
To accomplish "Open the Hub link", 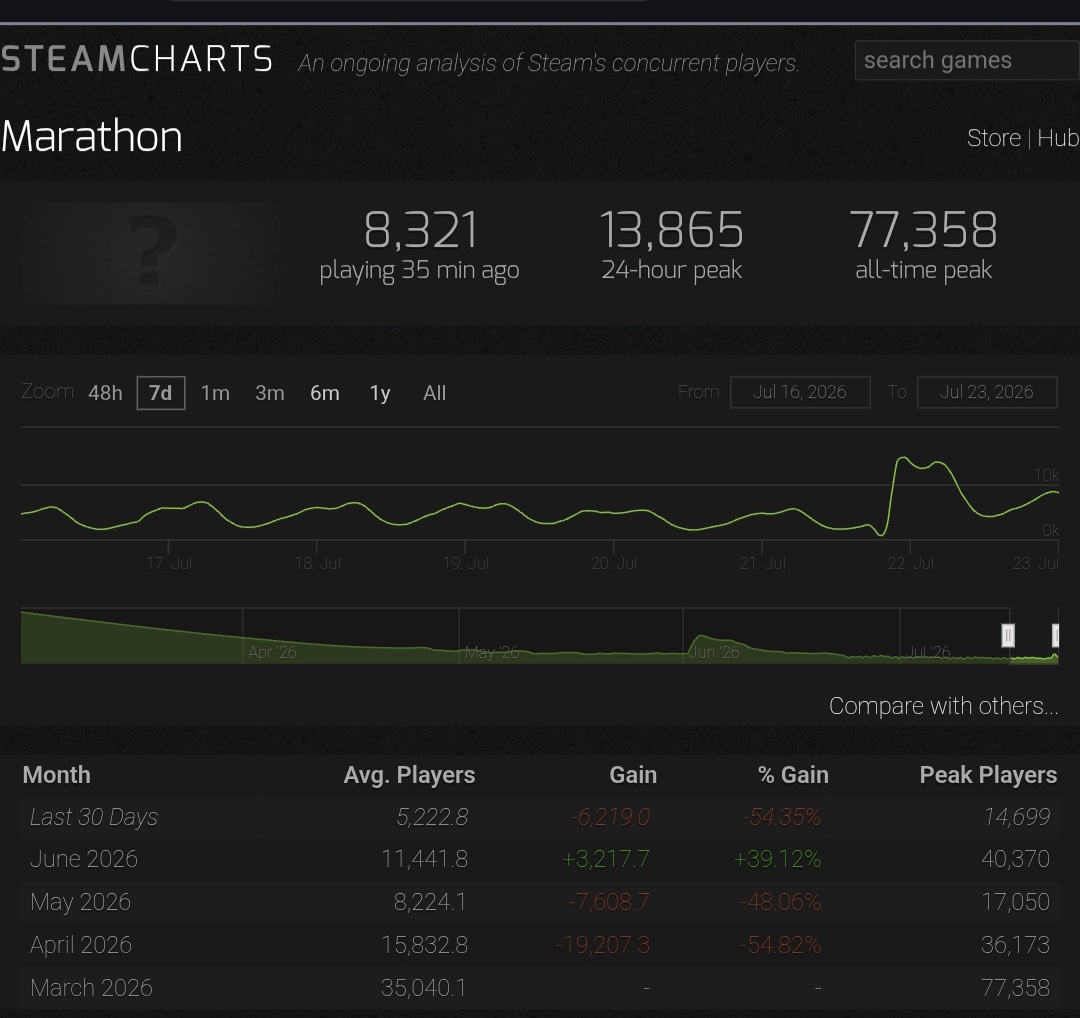I will click(1058, 138).
